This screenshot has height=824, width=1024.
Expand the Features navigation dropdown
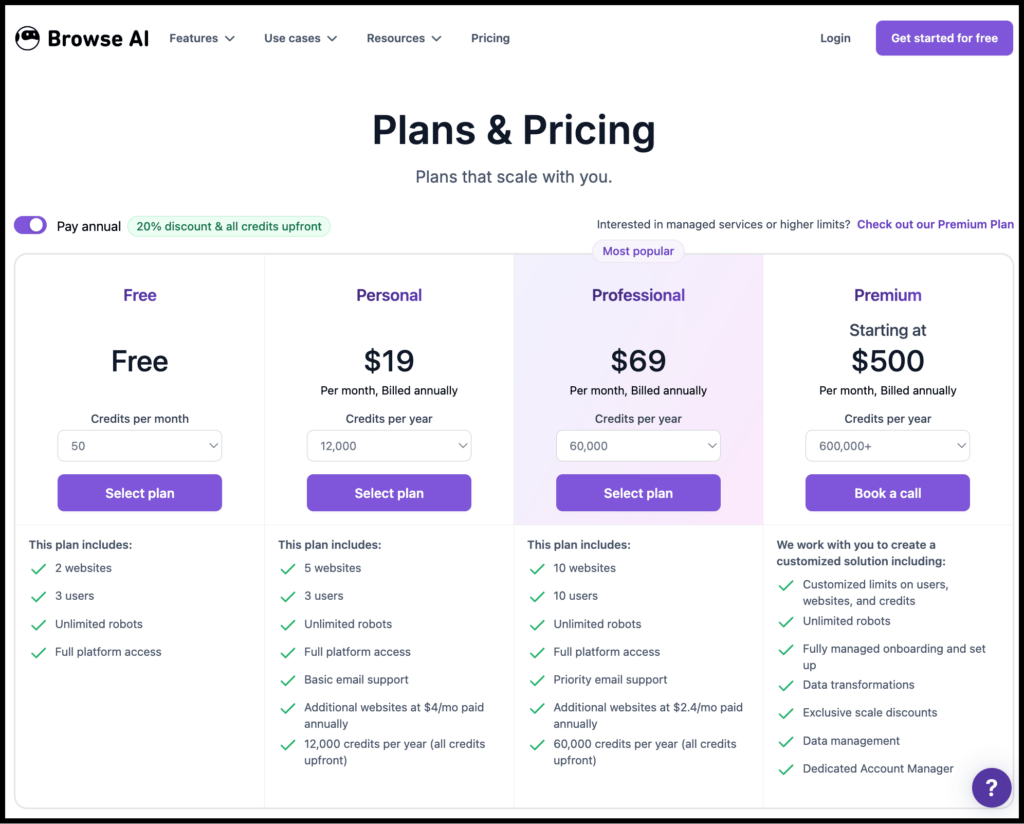(202, 38)
